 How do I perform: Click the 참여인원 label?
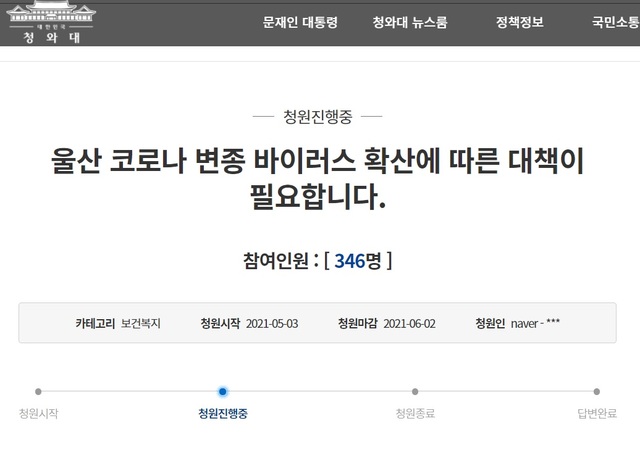click(x=276, y=261)
